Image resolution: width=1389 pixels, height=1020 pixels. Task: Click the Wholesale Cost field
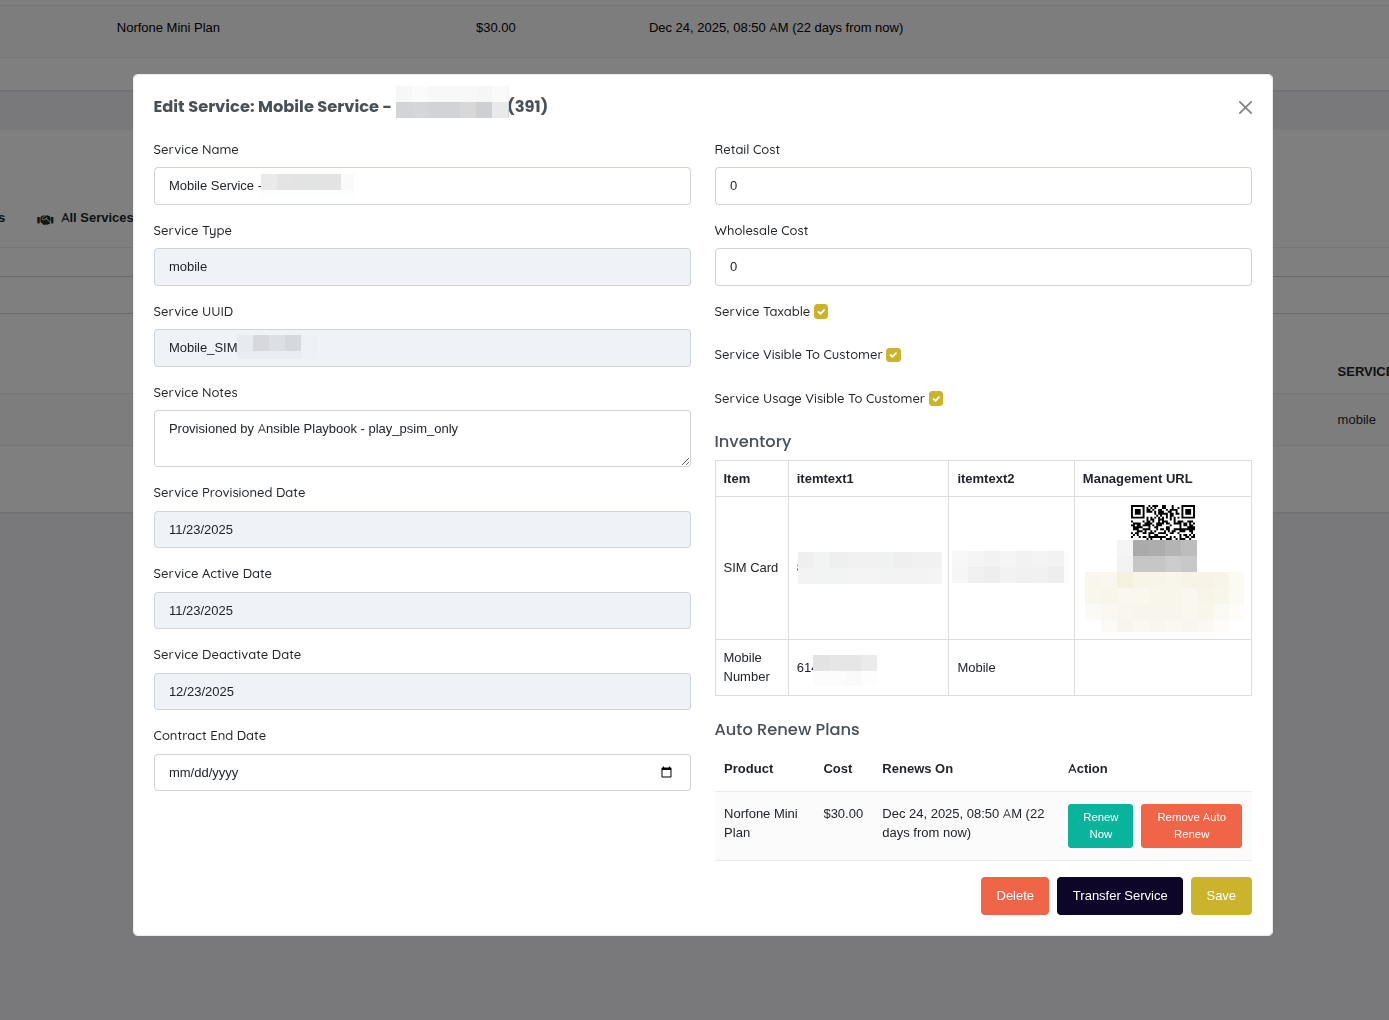983,267
